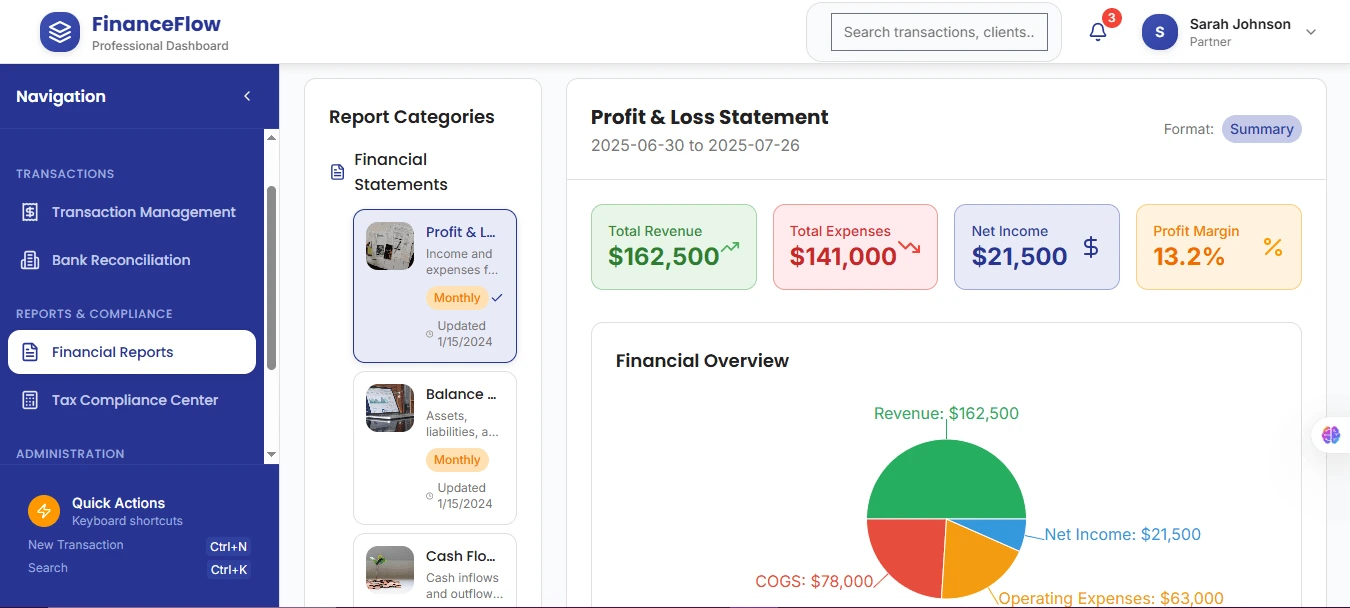Click Sarah Johnson's avatar
Screen dimensions: 1350x608
point(1159,31)
